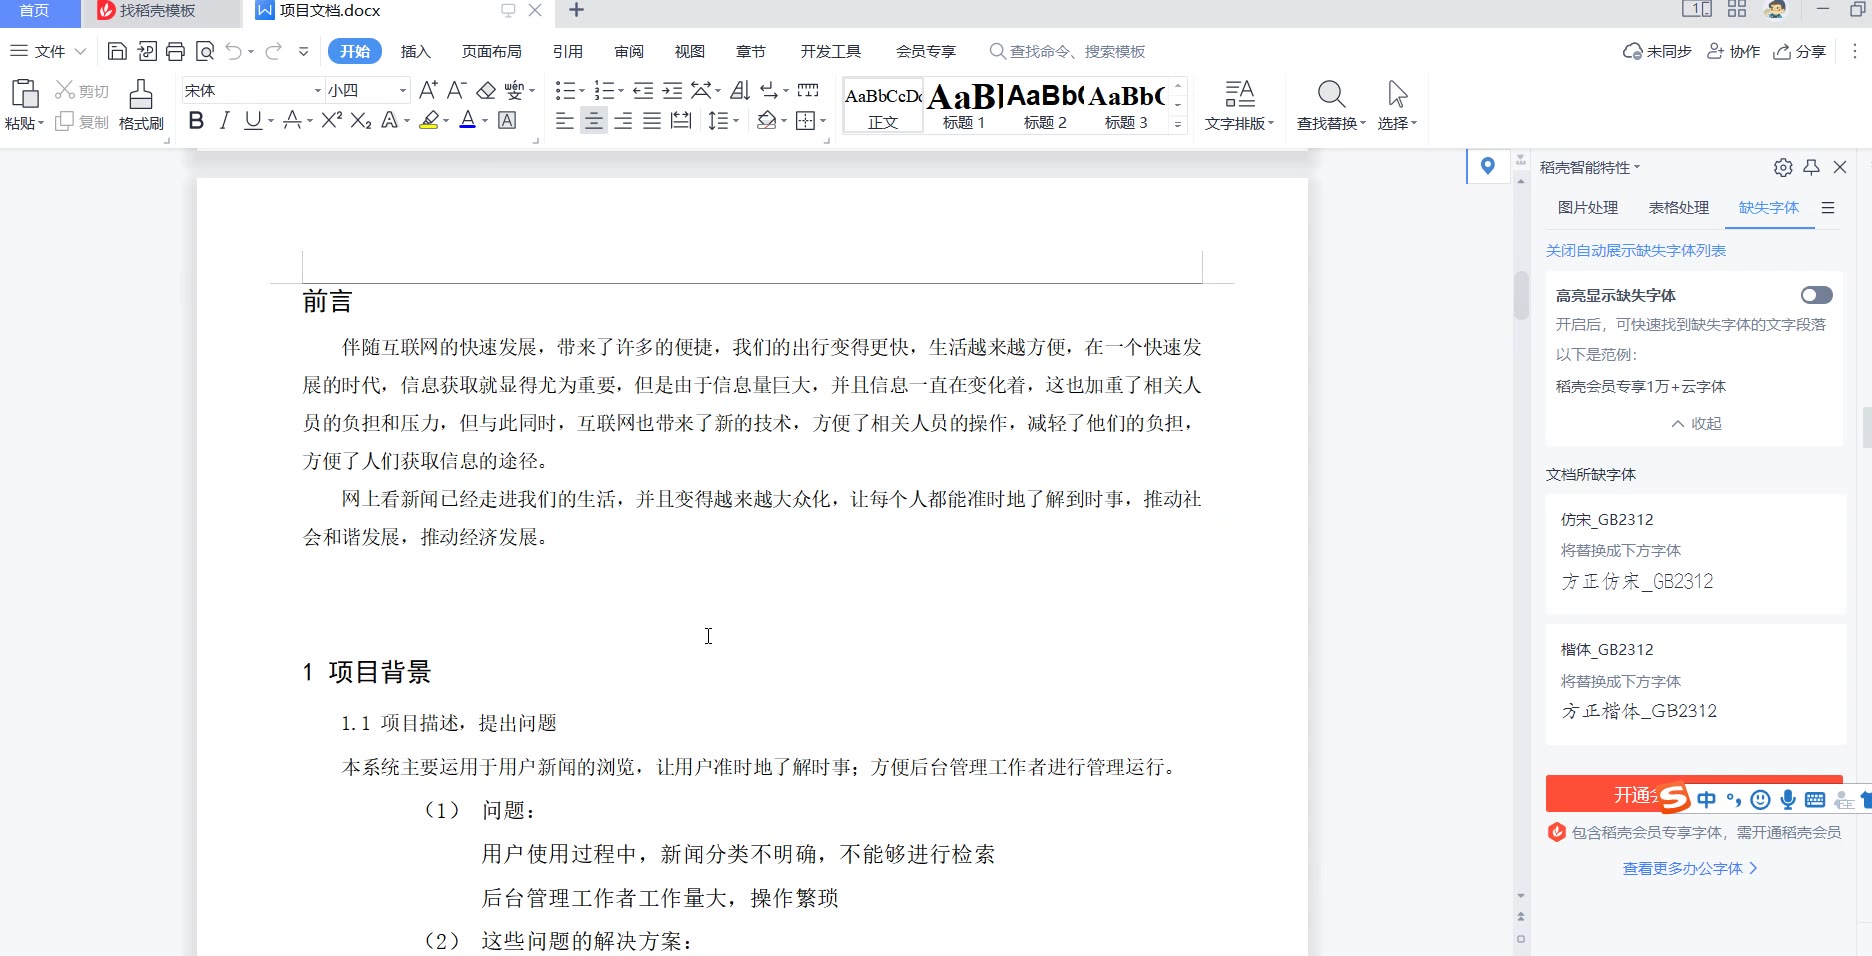Open Sogou IME soft keyboard icon
Screen dimensions: 1872x956
coord(1815,799)
